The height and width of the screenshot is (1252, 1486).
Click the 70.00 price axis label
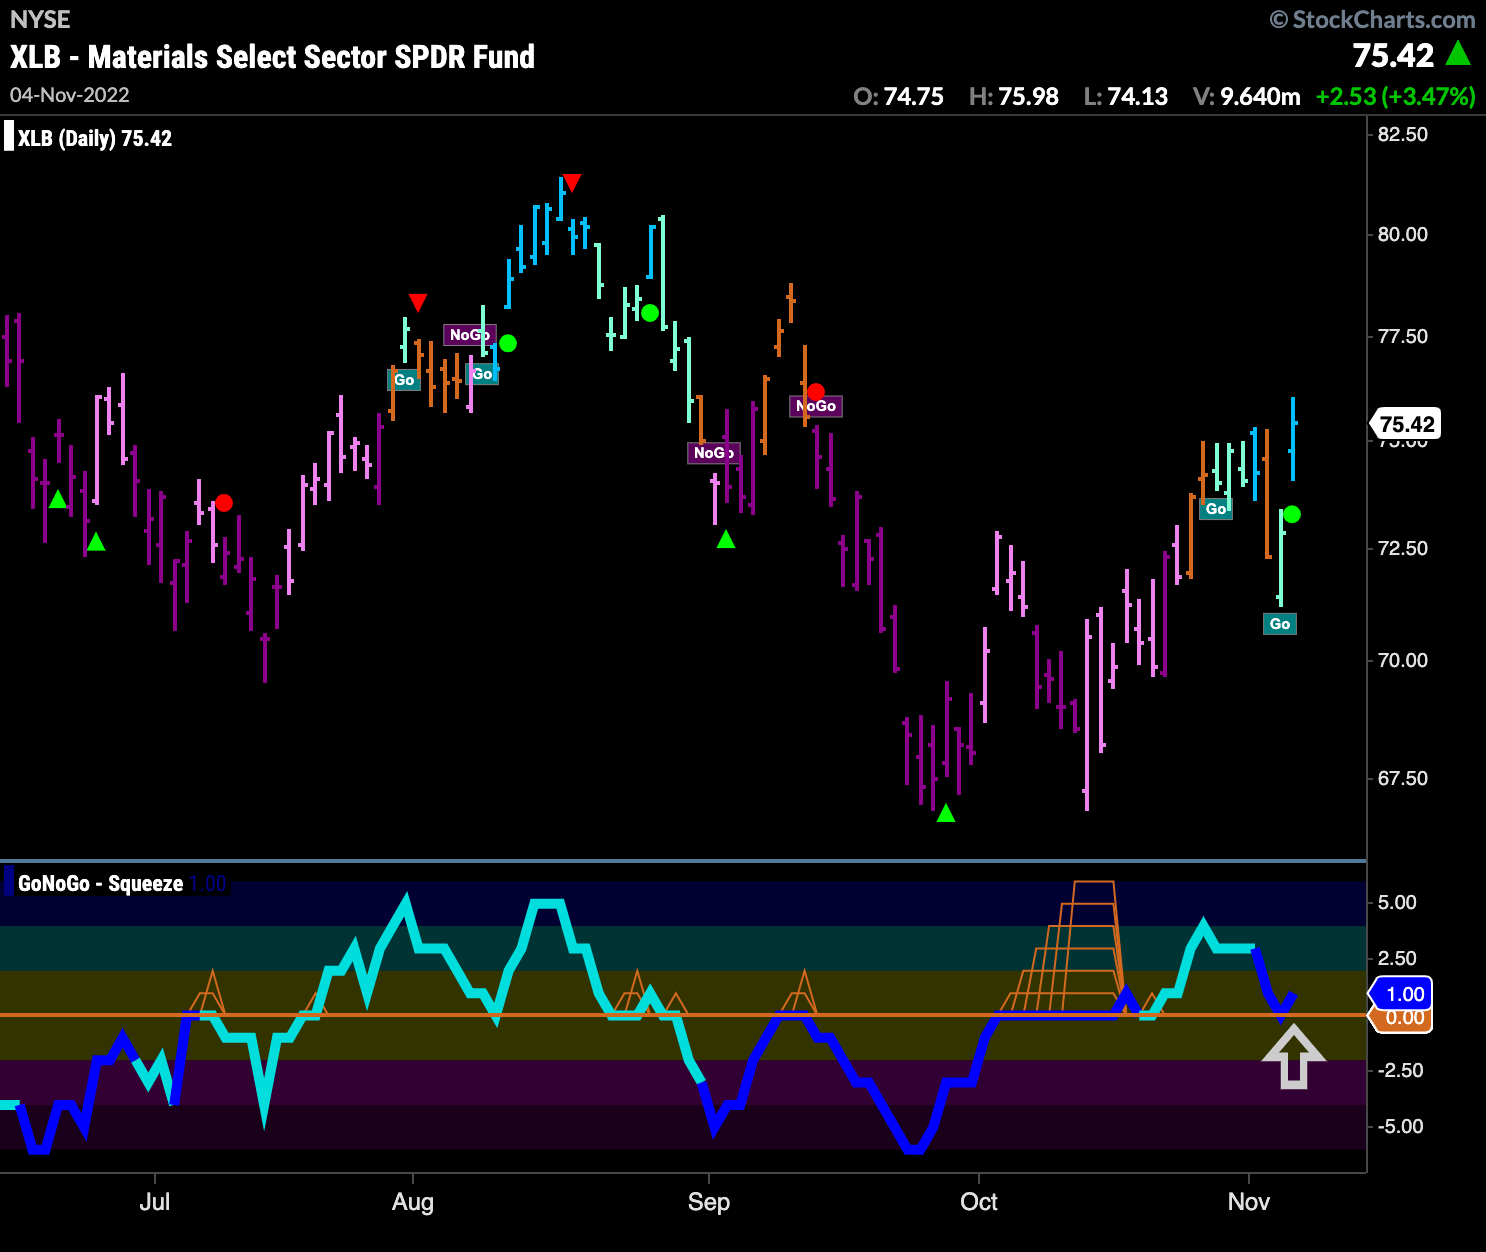click(1402, 660)
